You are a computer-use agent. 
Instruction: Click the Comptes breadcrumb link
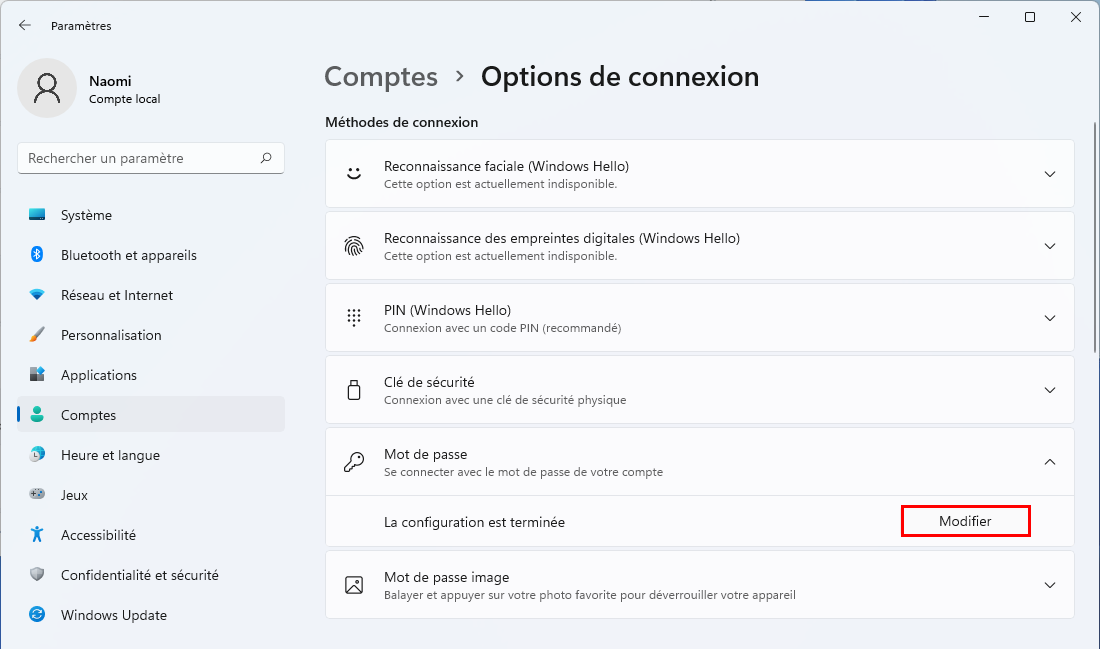381,76
